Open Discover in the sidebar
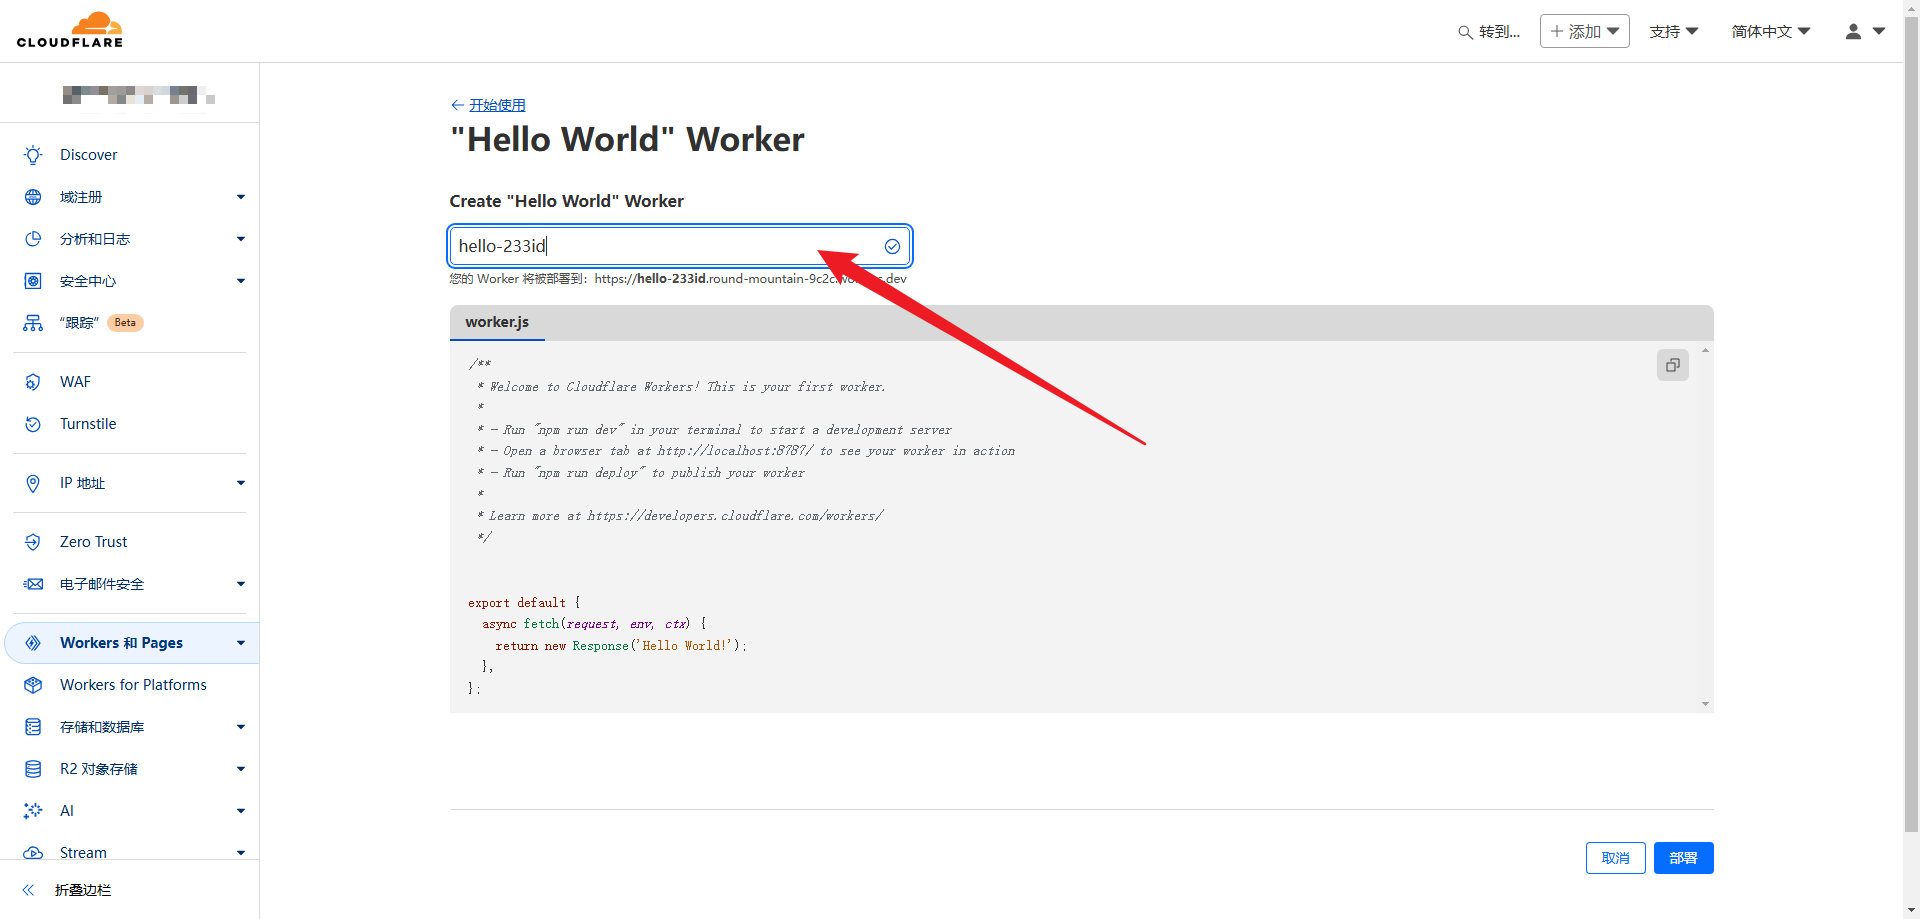 point(88,155)
